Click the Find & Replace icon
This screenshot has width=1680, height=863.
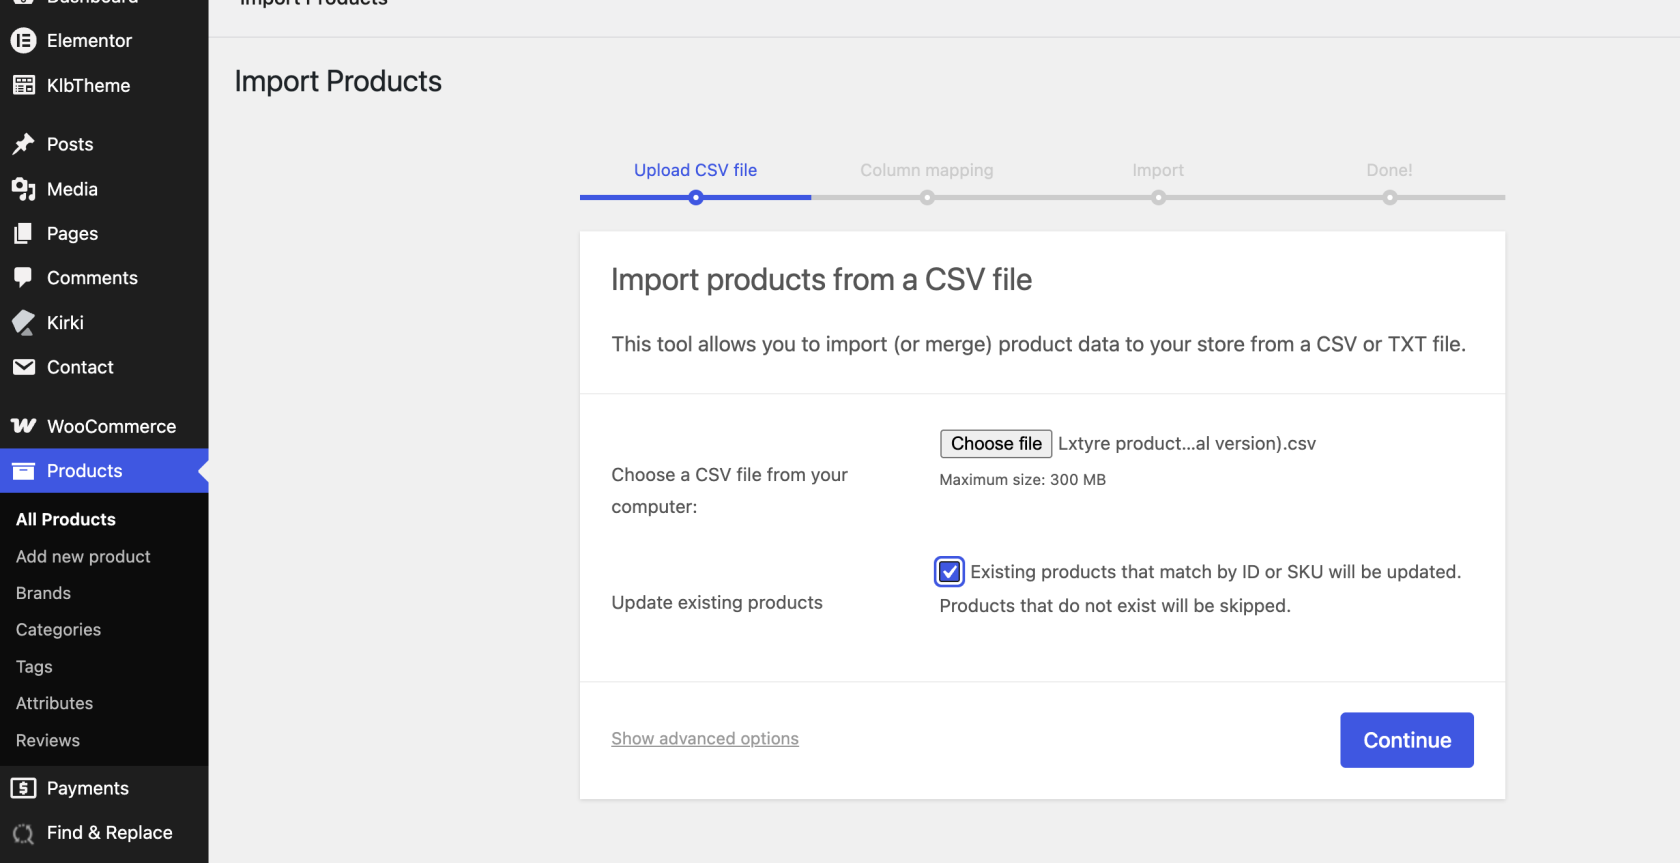(23, 833)
